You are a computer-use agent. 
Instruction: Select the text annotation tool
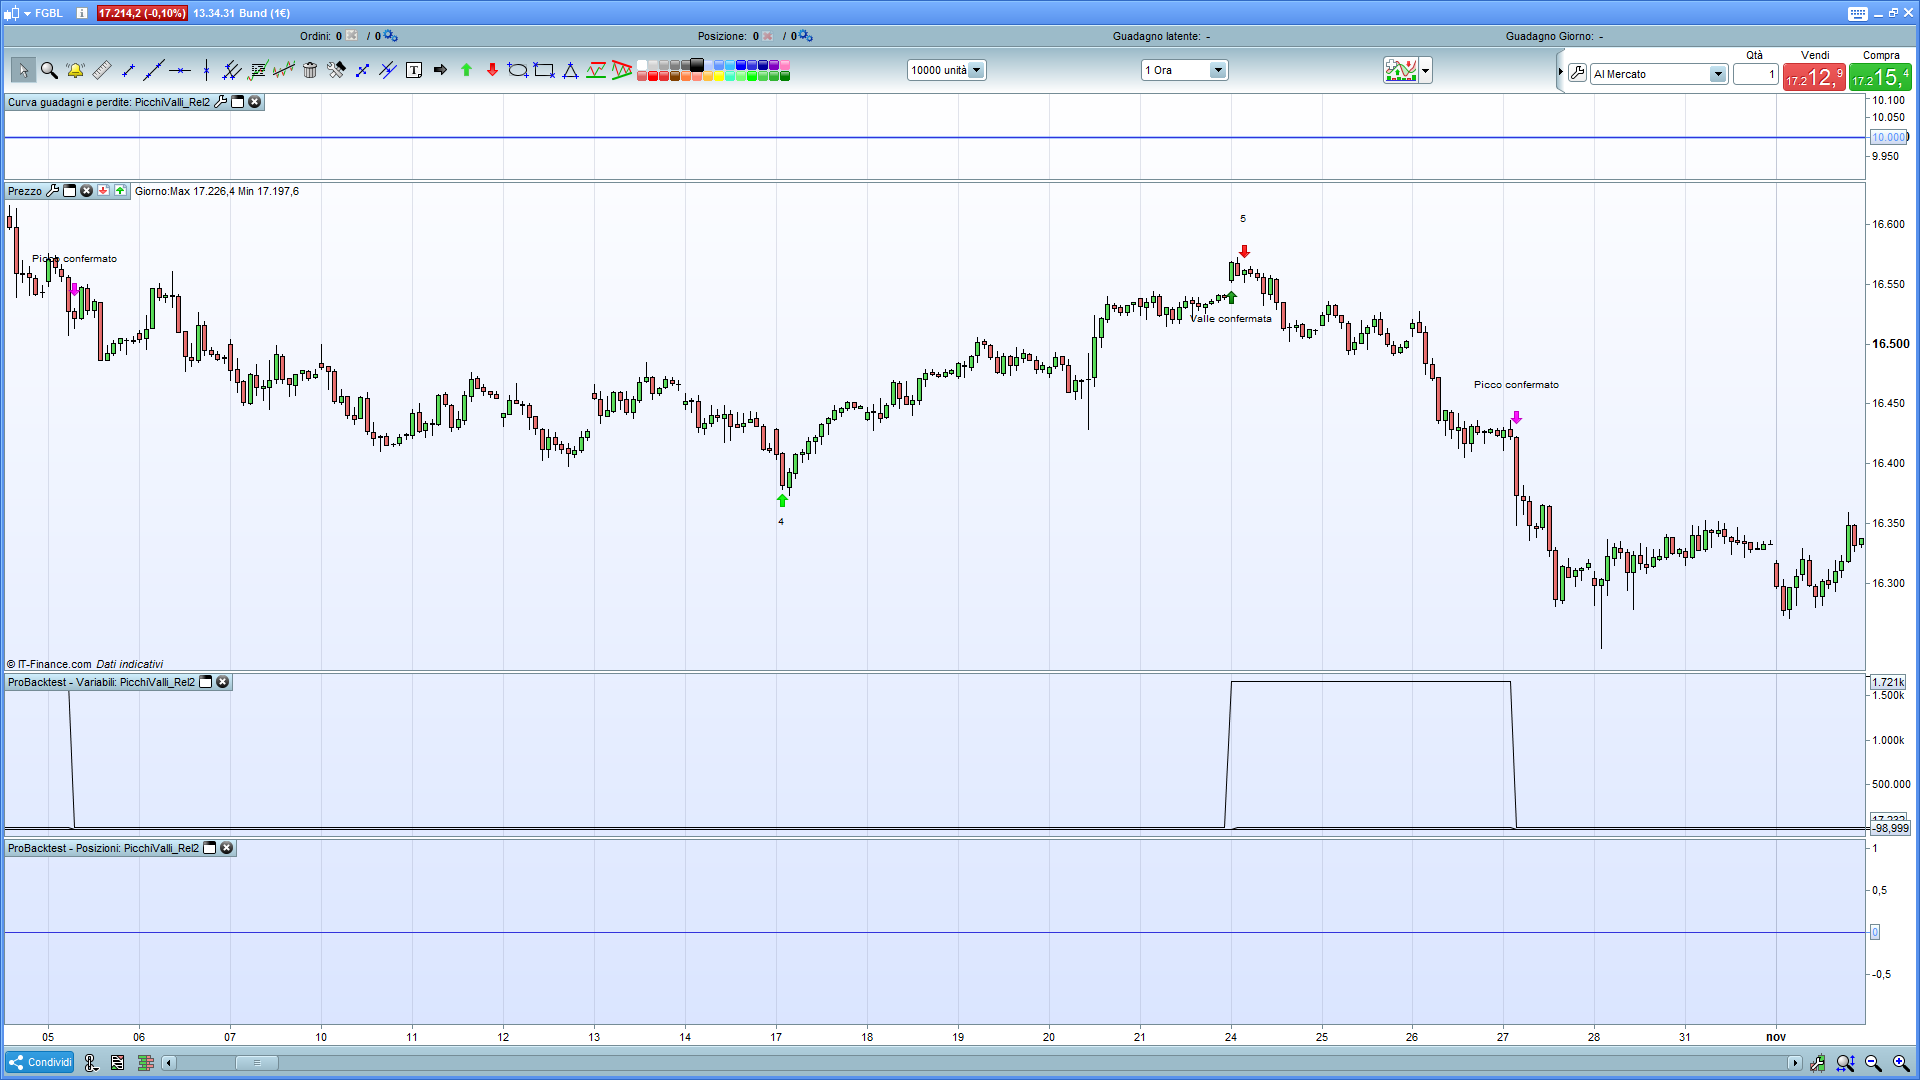pos(414,70)
